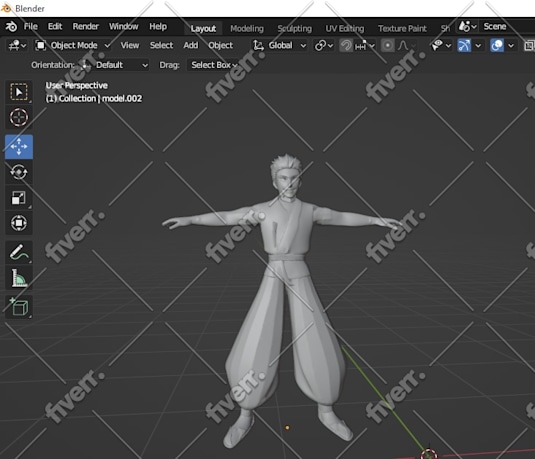The width and height of the screenshot is (535, 459).
Task: Select the Add Cube tool
Action: click(x=19, y=307)
